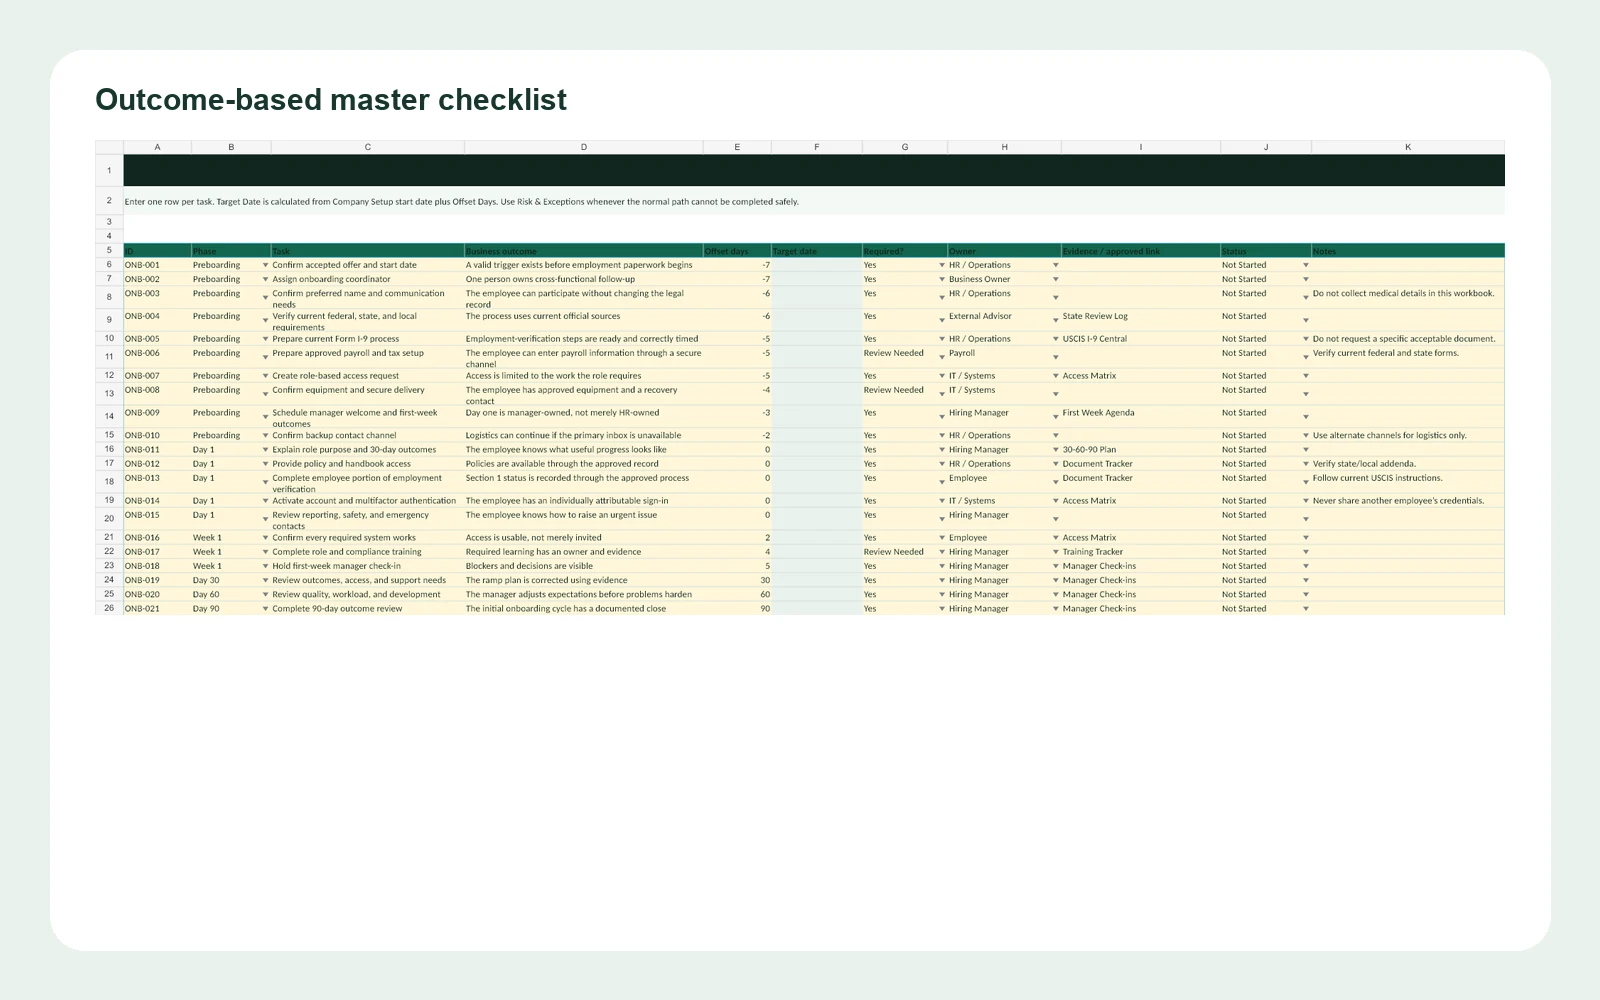Open Owner dropdown arrow for Business Owner
Screen dimensions: 1600x1000
tap(1055, 279)
